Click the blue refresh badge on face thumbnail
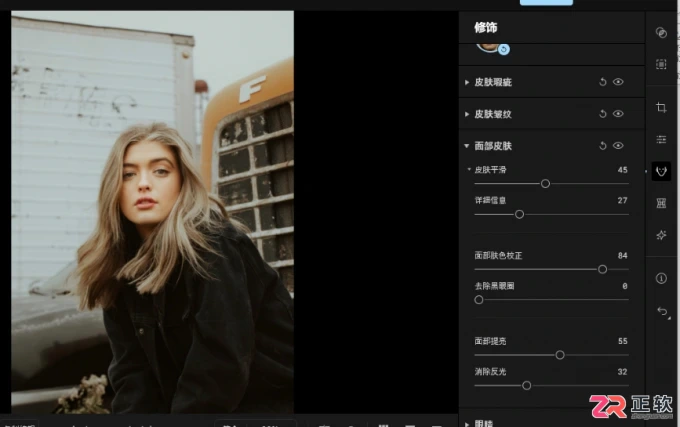This screenshot has width=680, height=427. 503,49
